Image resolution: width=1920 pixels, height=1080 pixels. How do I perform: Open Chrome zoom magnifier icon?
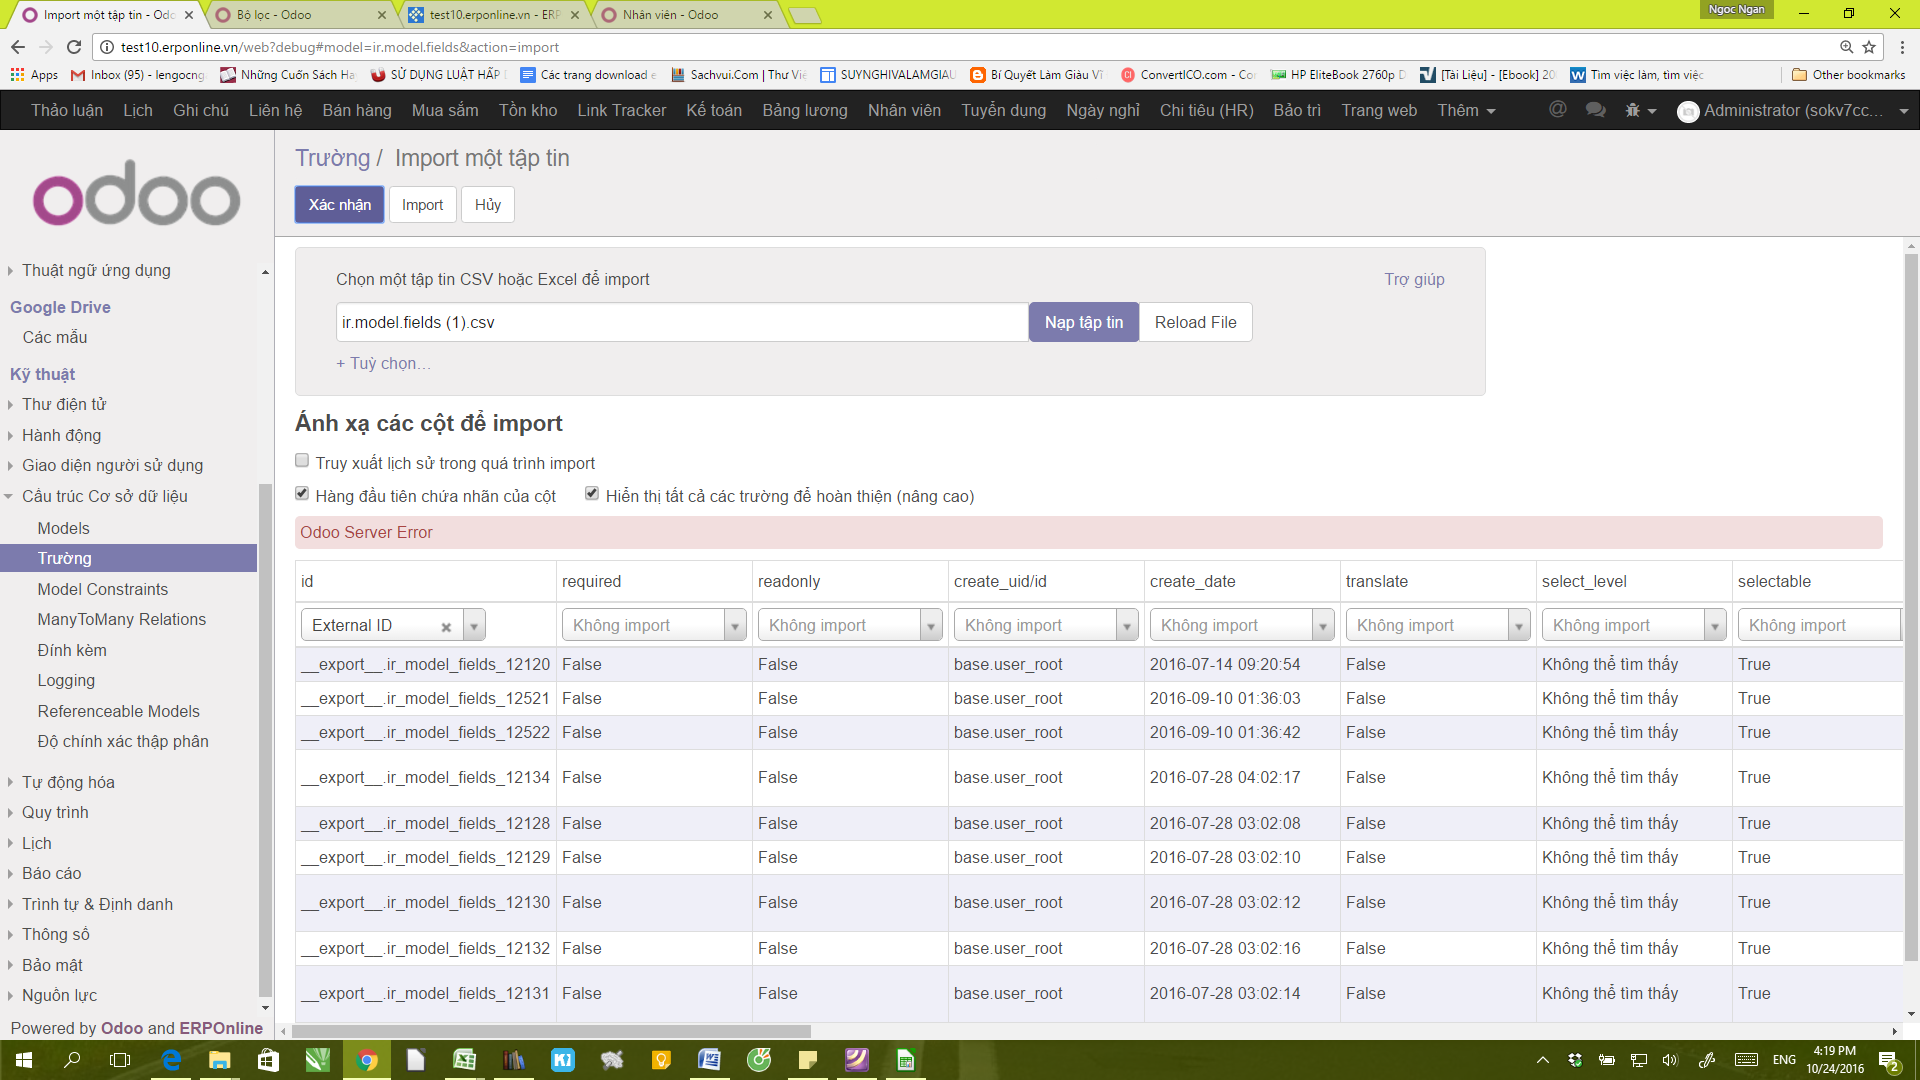tap(1846, 47)
